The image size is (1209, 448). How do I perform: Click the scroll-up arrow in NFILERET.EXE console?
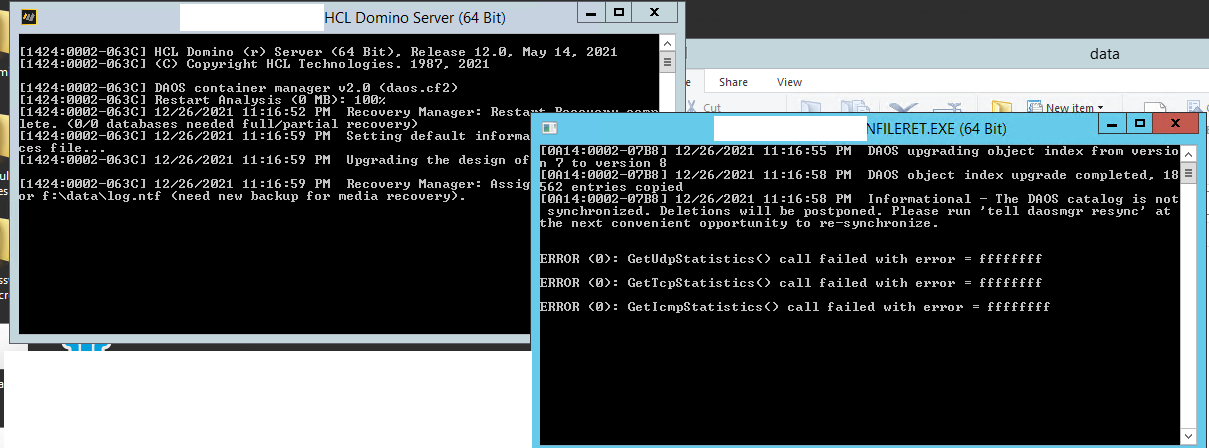point(1188,152)
